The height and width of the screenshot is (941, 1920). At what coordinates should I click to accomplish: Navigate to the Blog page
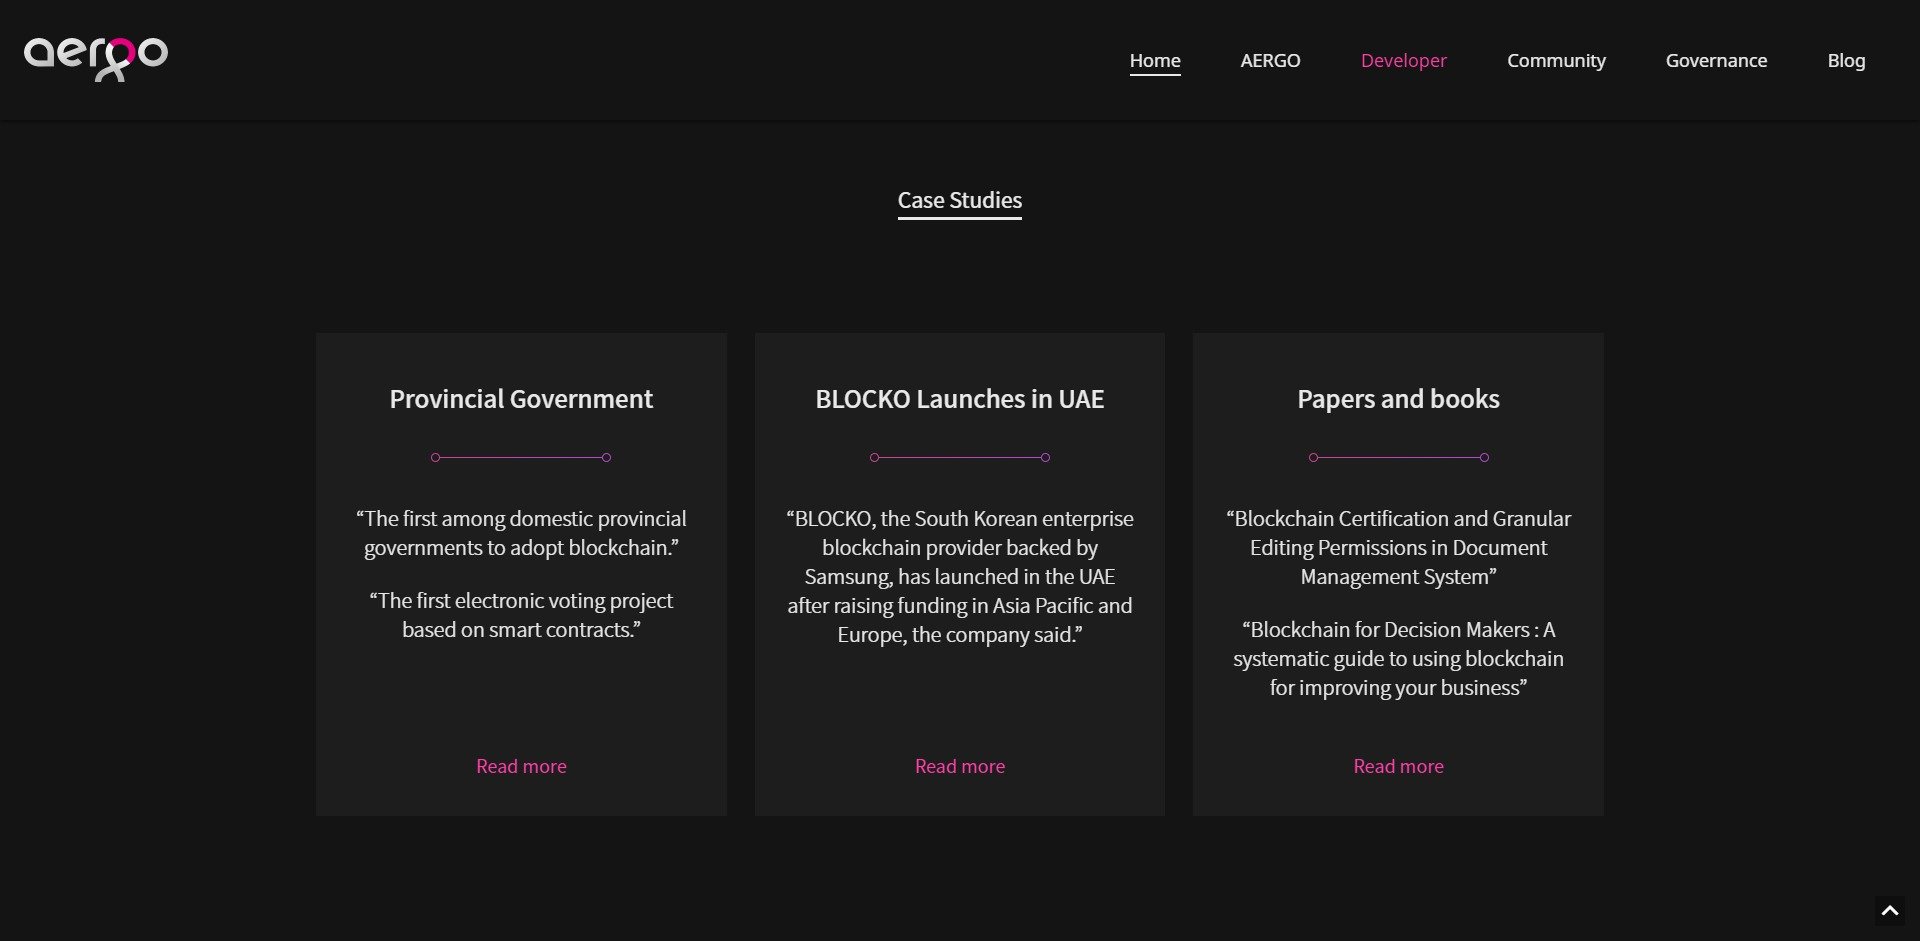[x=1845, y=60]
